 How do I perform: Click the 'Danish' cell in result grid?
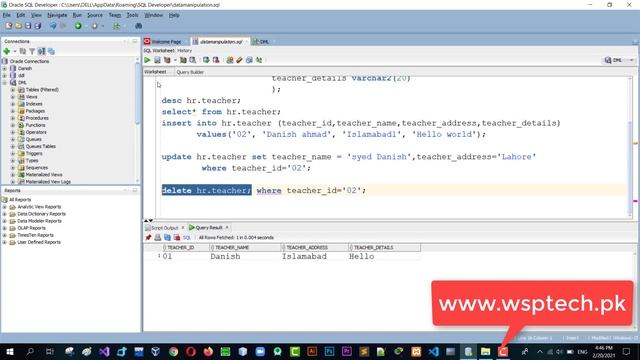pyautogui.click(x=225, y=257)
